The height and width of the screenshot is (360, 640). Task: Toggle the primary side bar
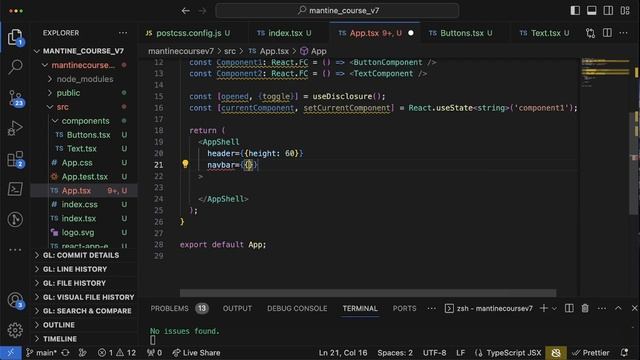tap(575, 11)
